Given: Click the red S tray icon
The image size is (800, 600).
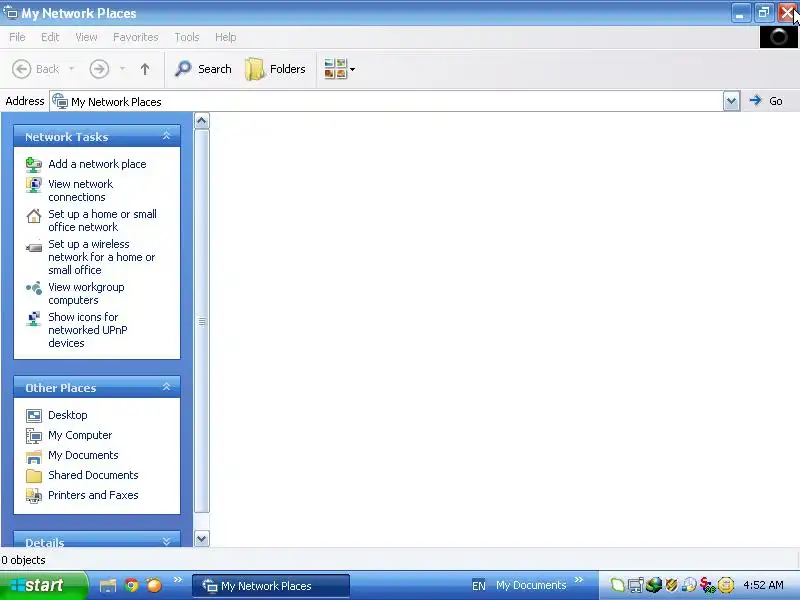Looking at the screenshot, I should click(707, 585).
